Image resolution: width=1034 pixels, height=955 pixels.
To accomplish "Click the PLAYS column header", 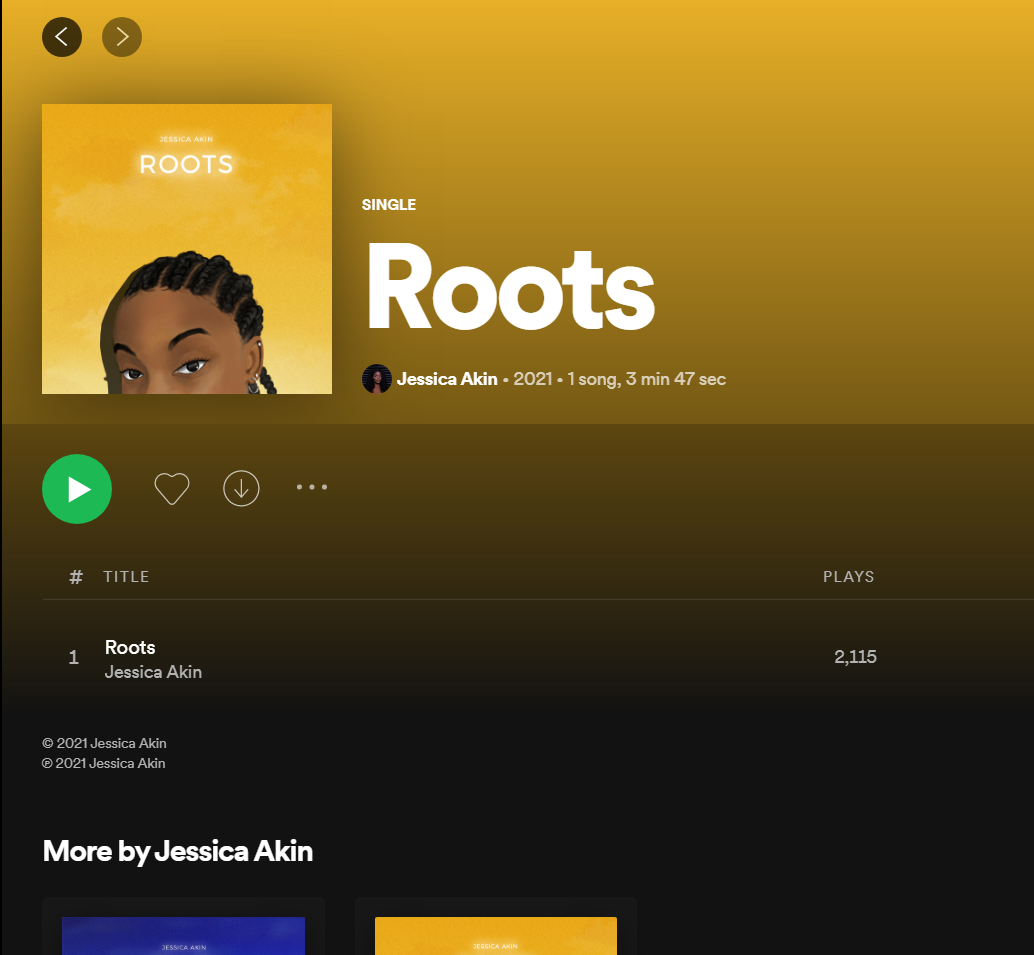I will (x=849, y=576).
